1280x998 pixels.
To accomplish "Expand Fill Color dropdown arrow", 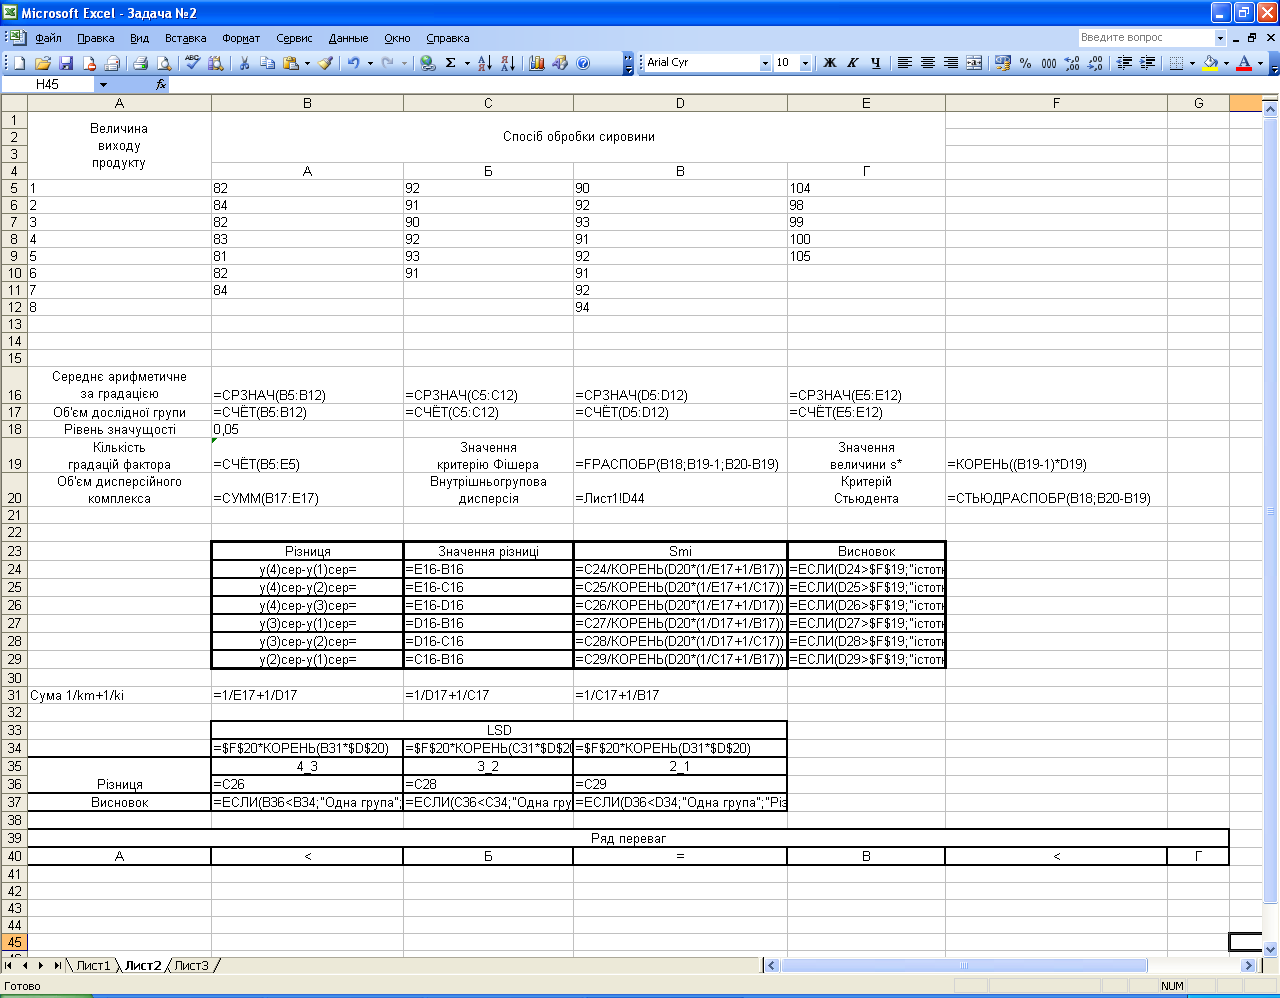I will [x=1226, y=63].
